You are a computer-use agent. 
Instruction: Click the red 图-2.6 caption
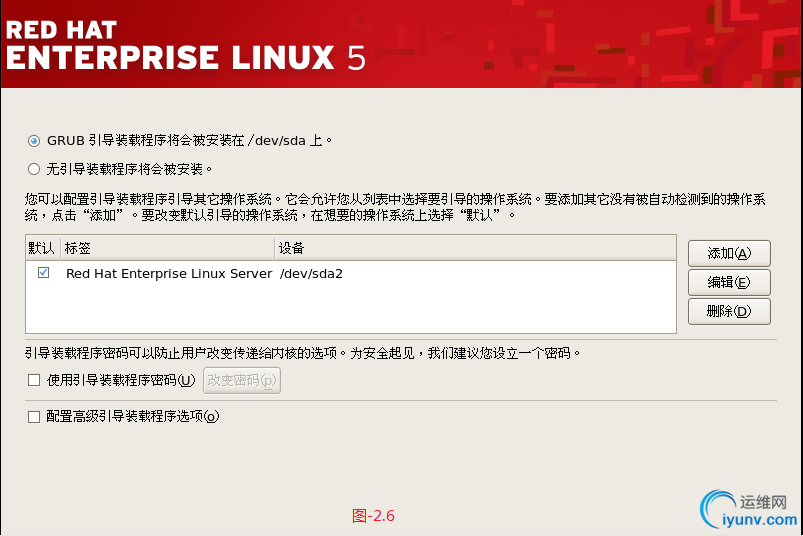(374, 516)
